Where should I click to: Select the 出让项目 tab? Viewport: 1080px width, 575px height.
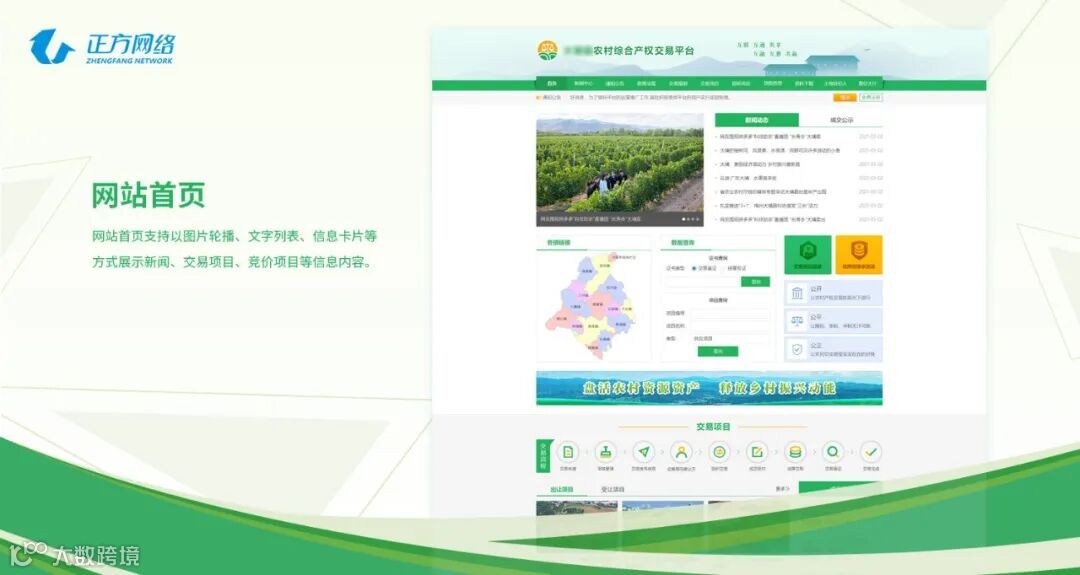pyautogui.click(x=561, y=490)
